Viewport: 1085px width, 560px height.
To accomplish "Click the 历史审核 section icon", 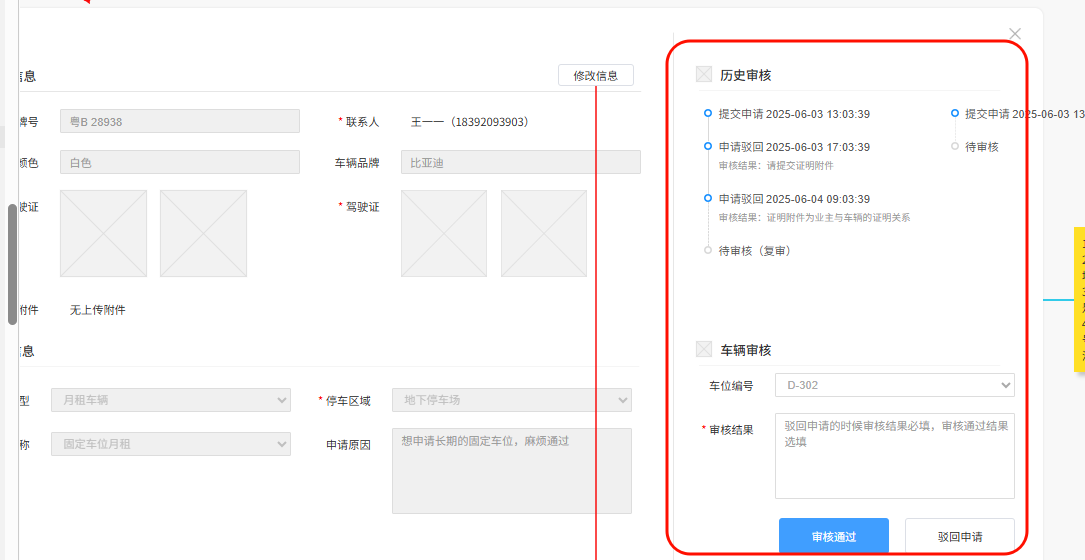I will pyautogui.click(x=704, y=75).
